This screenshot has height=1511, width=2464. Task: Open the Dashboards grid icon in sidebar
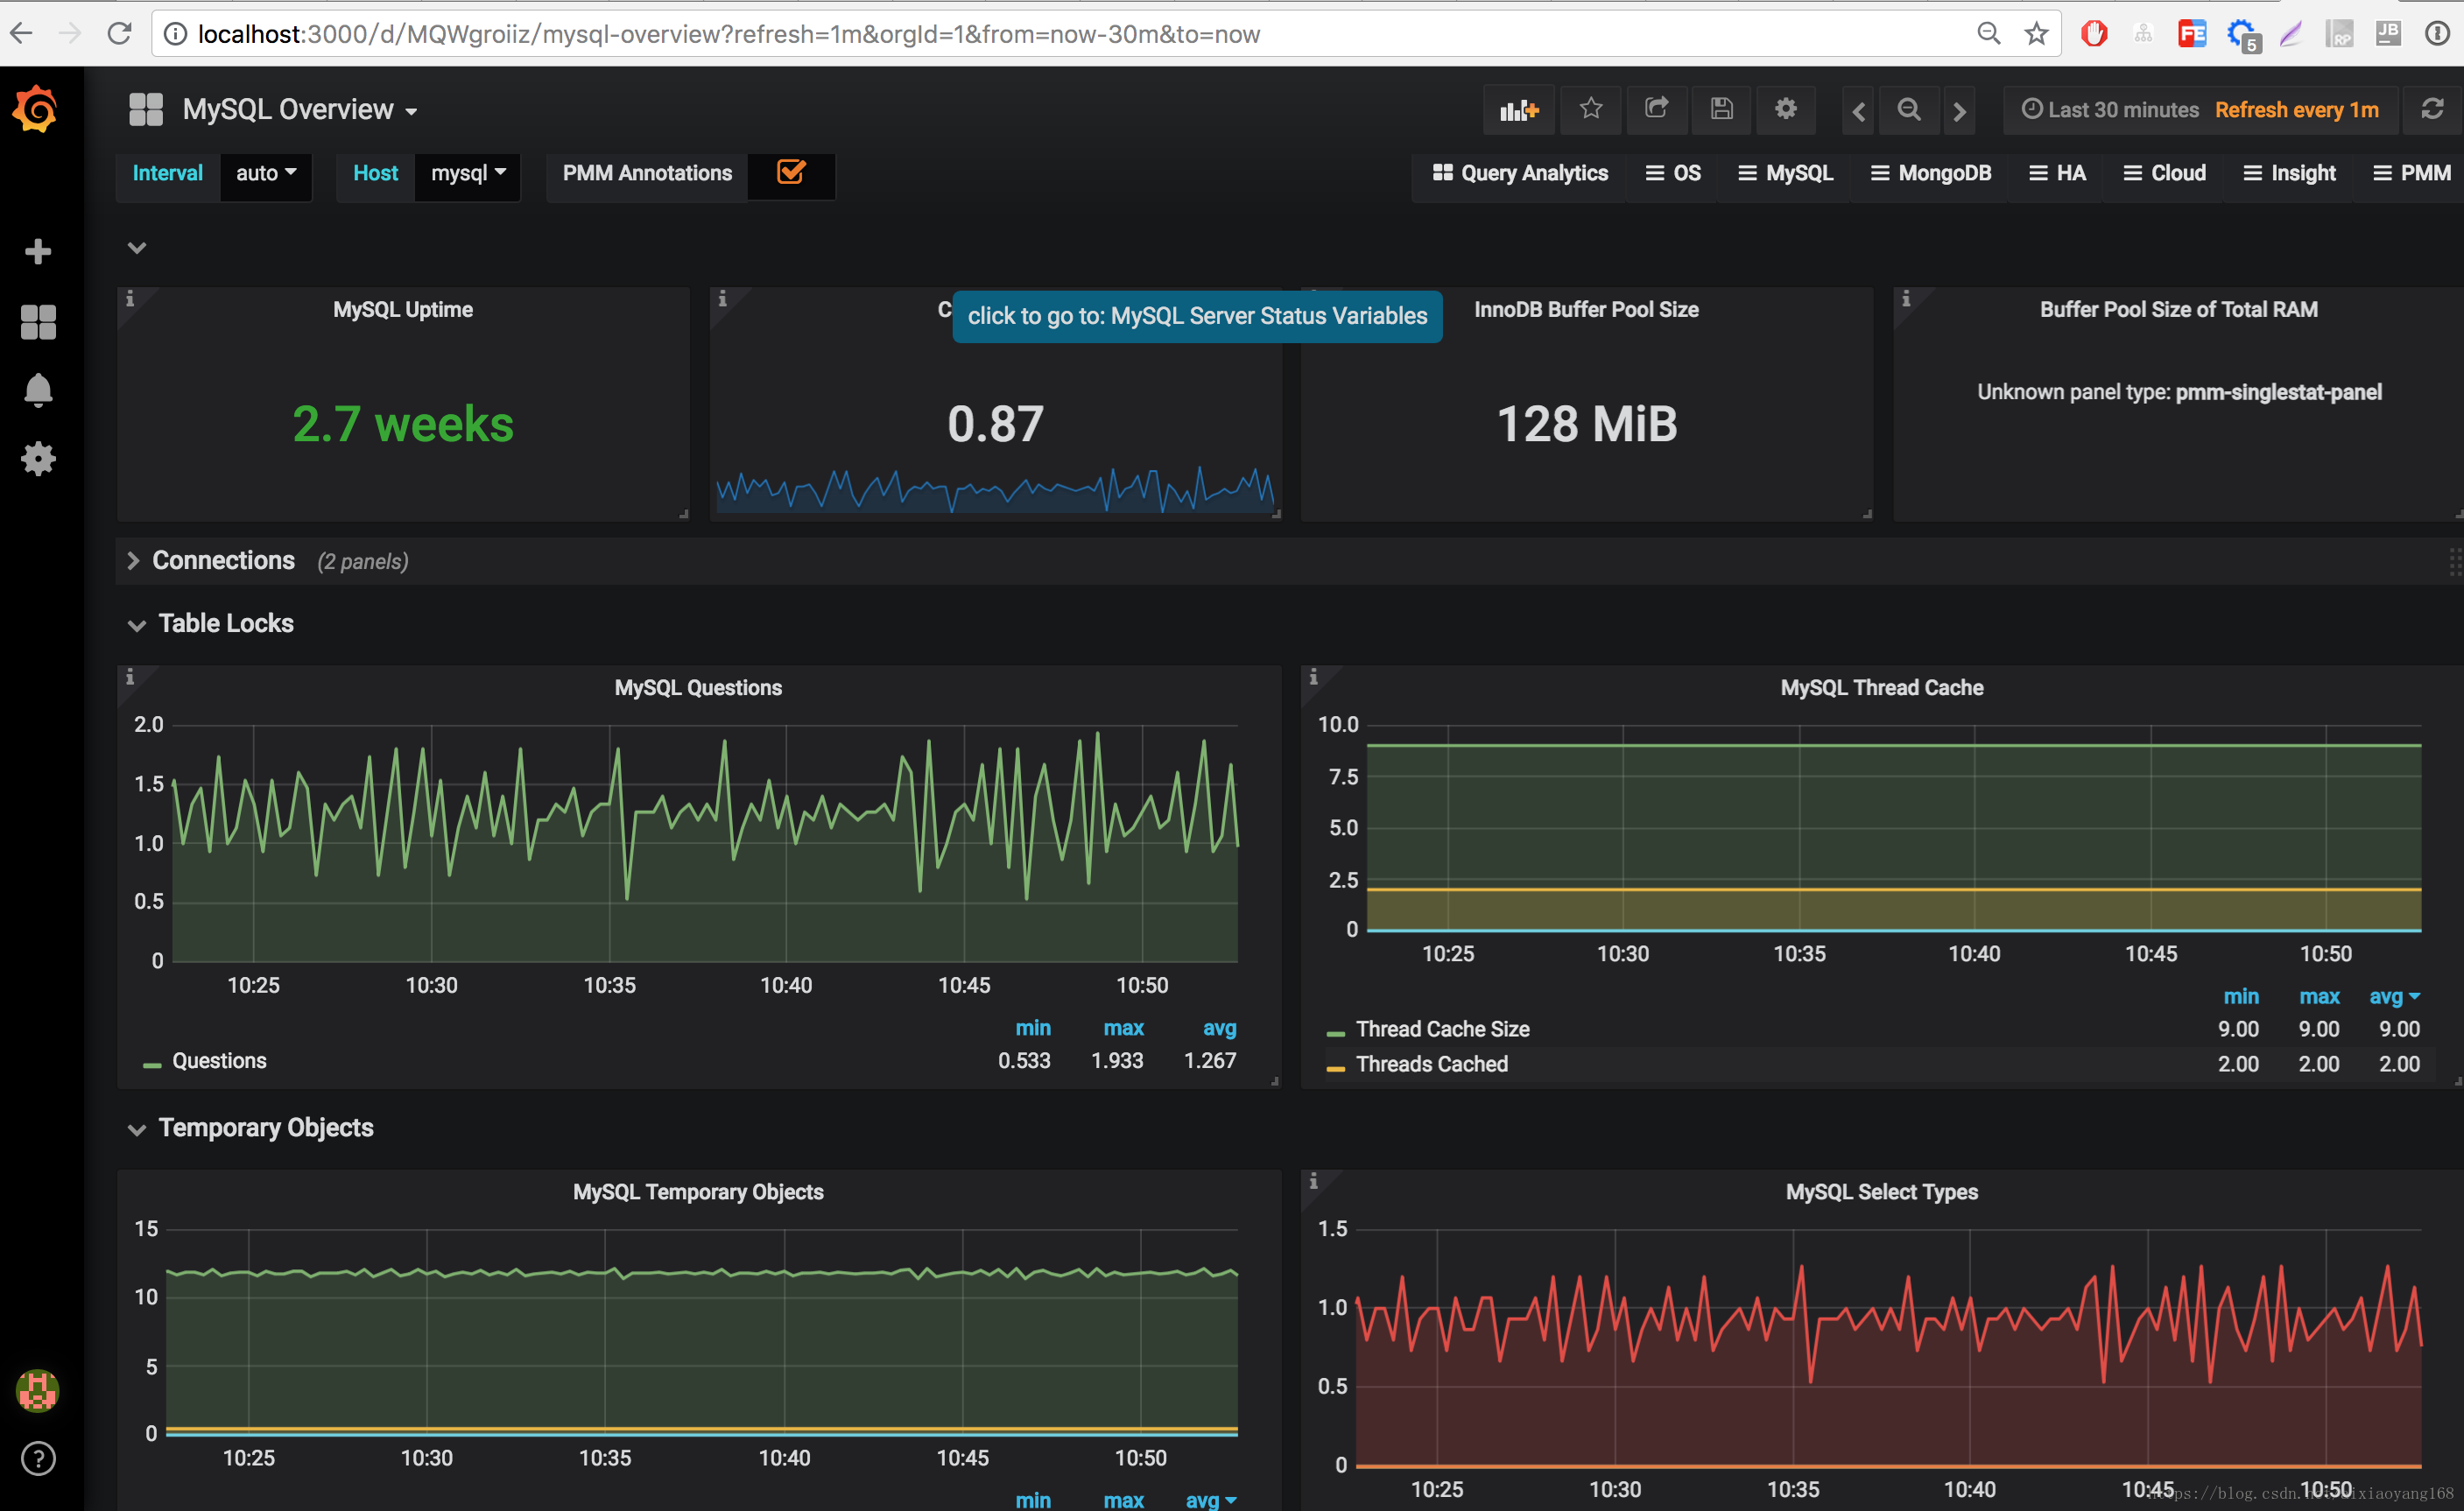tap(38, 322)
